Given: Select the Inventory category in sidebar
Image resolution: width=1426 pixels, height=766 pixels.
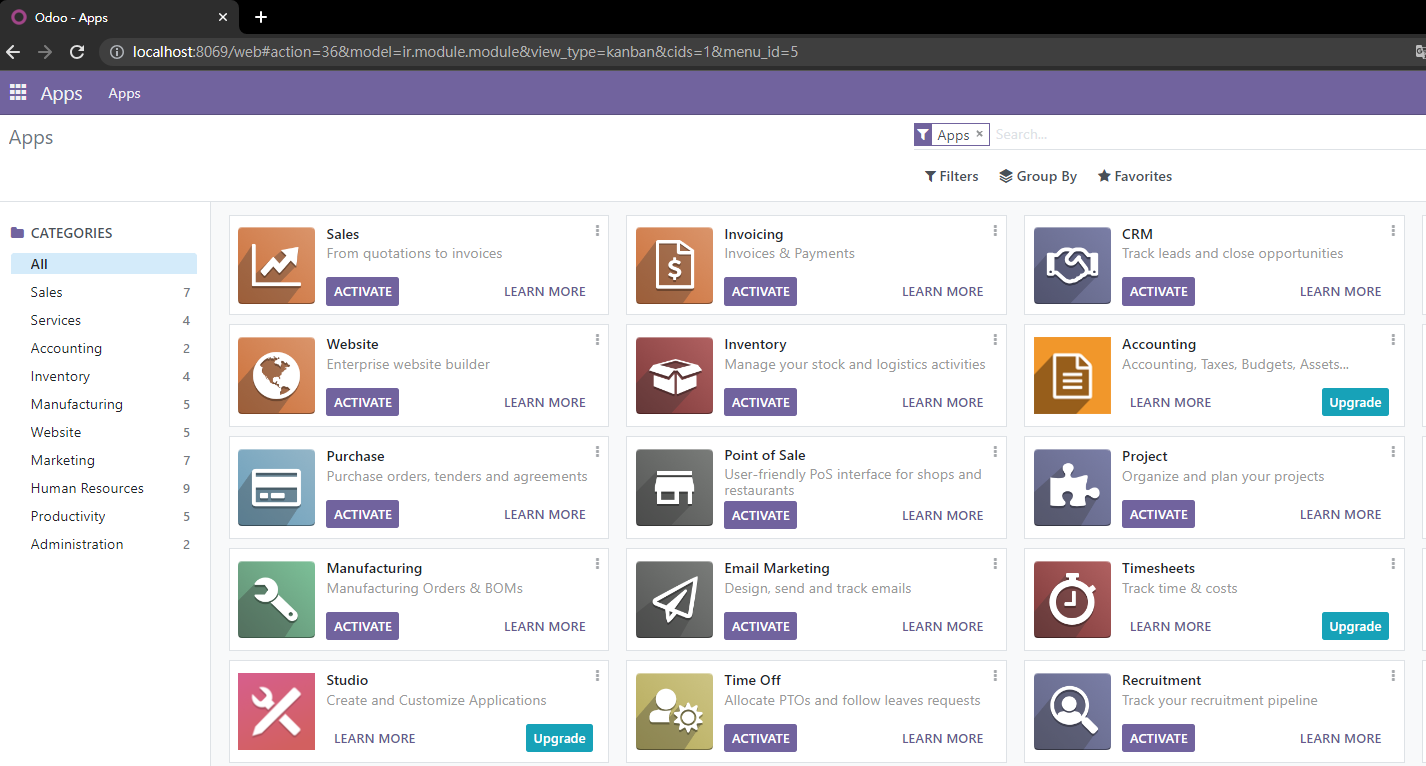Looking at the screenshot, I should pos(104,376).
